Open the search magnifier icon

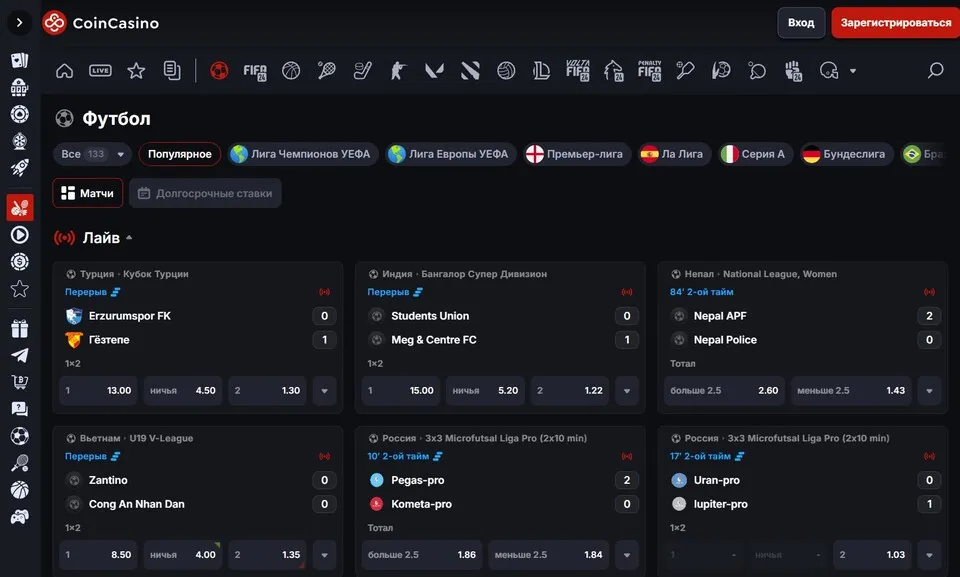935,70
